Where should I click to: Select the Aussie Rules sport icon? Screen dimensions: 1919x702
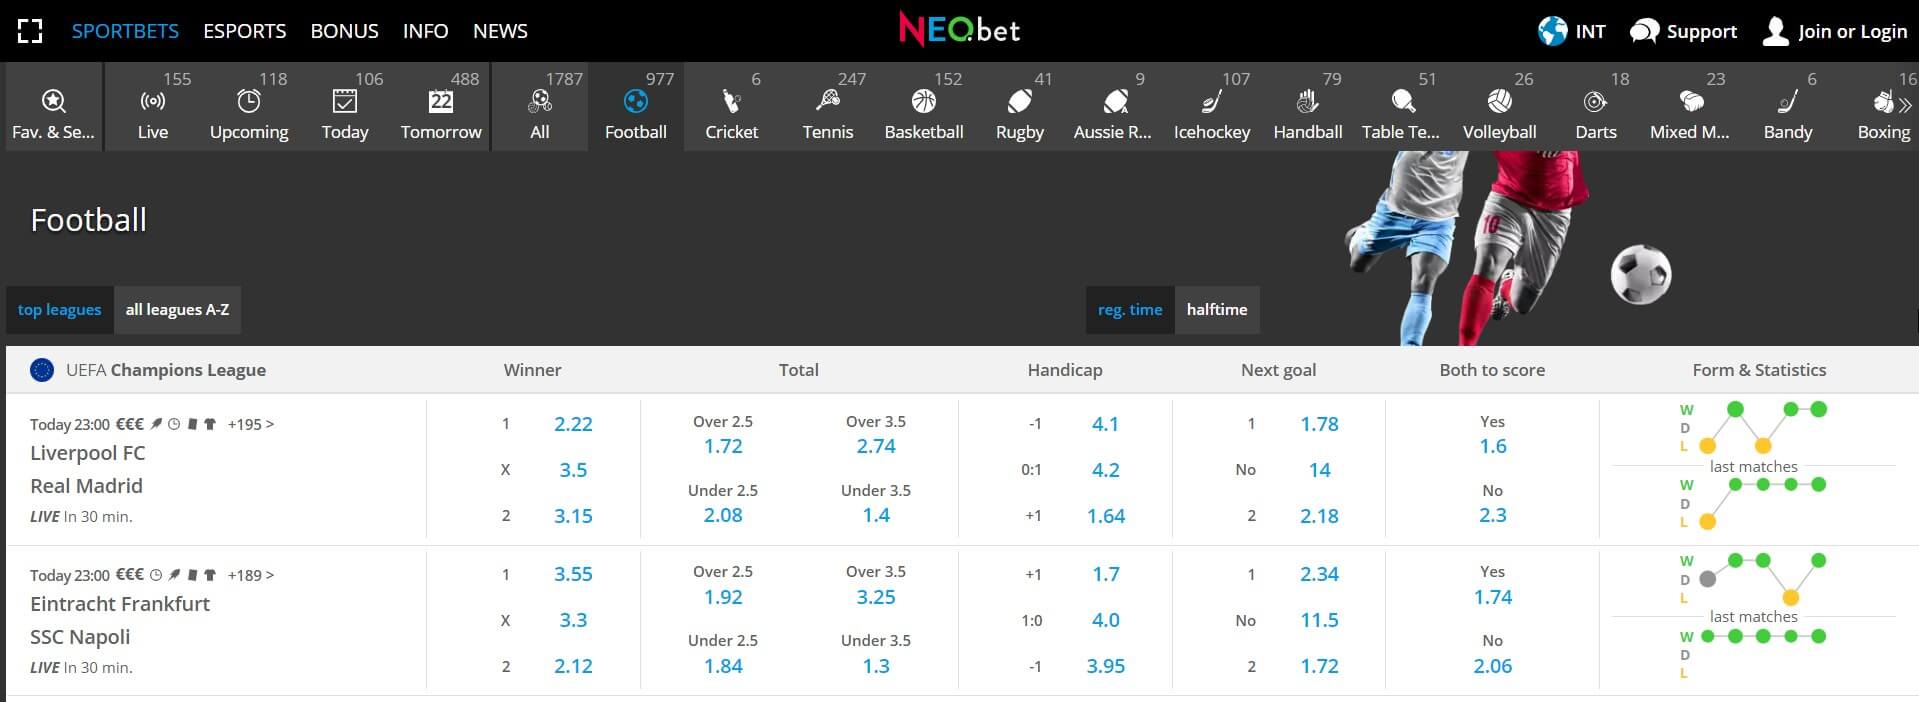1115,101
